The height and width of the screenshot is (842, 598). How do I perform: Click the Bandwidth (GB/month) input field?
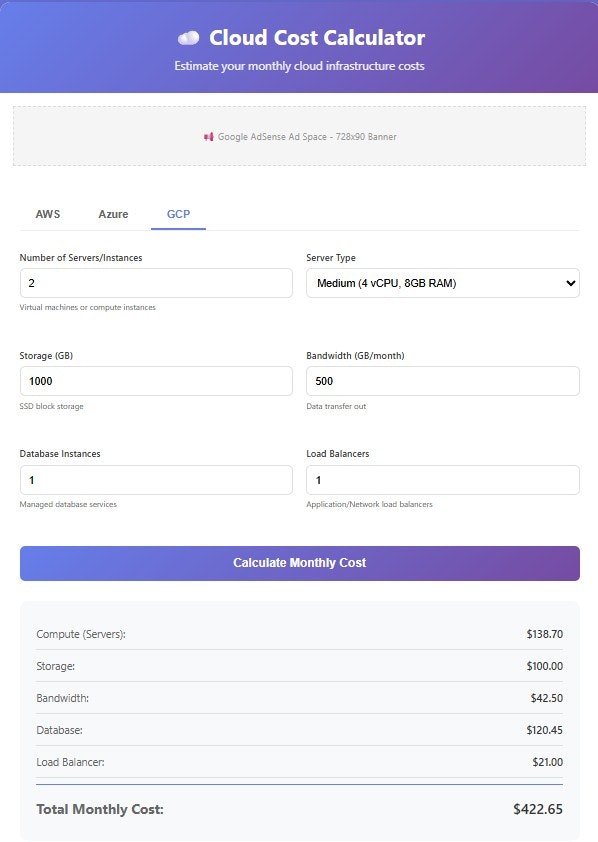tap(443, 381)
